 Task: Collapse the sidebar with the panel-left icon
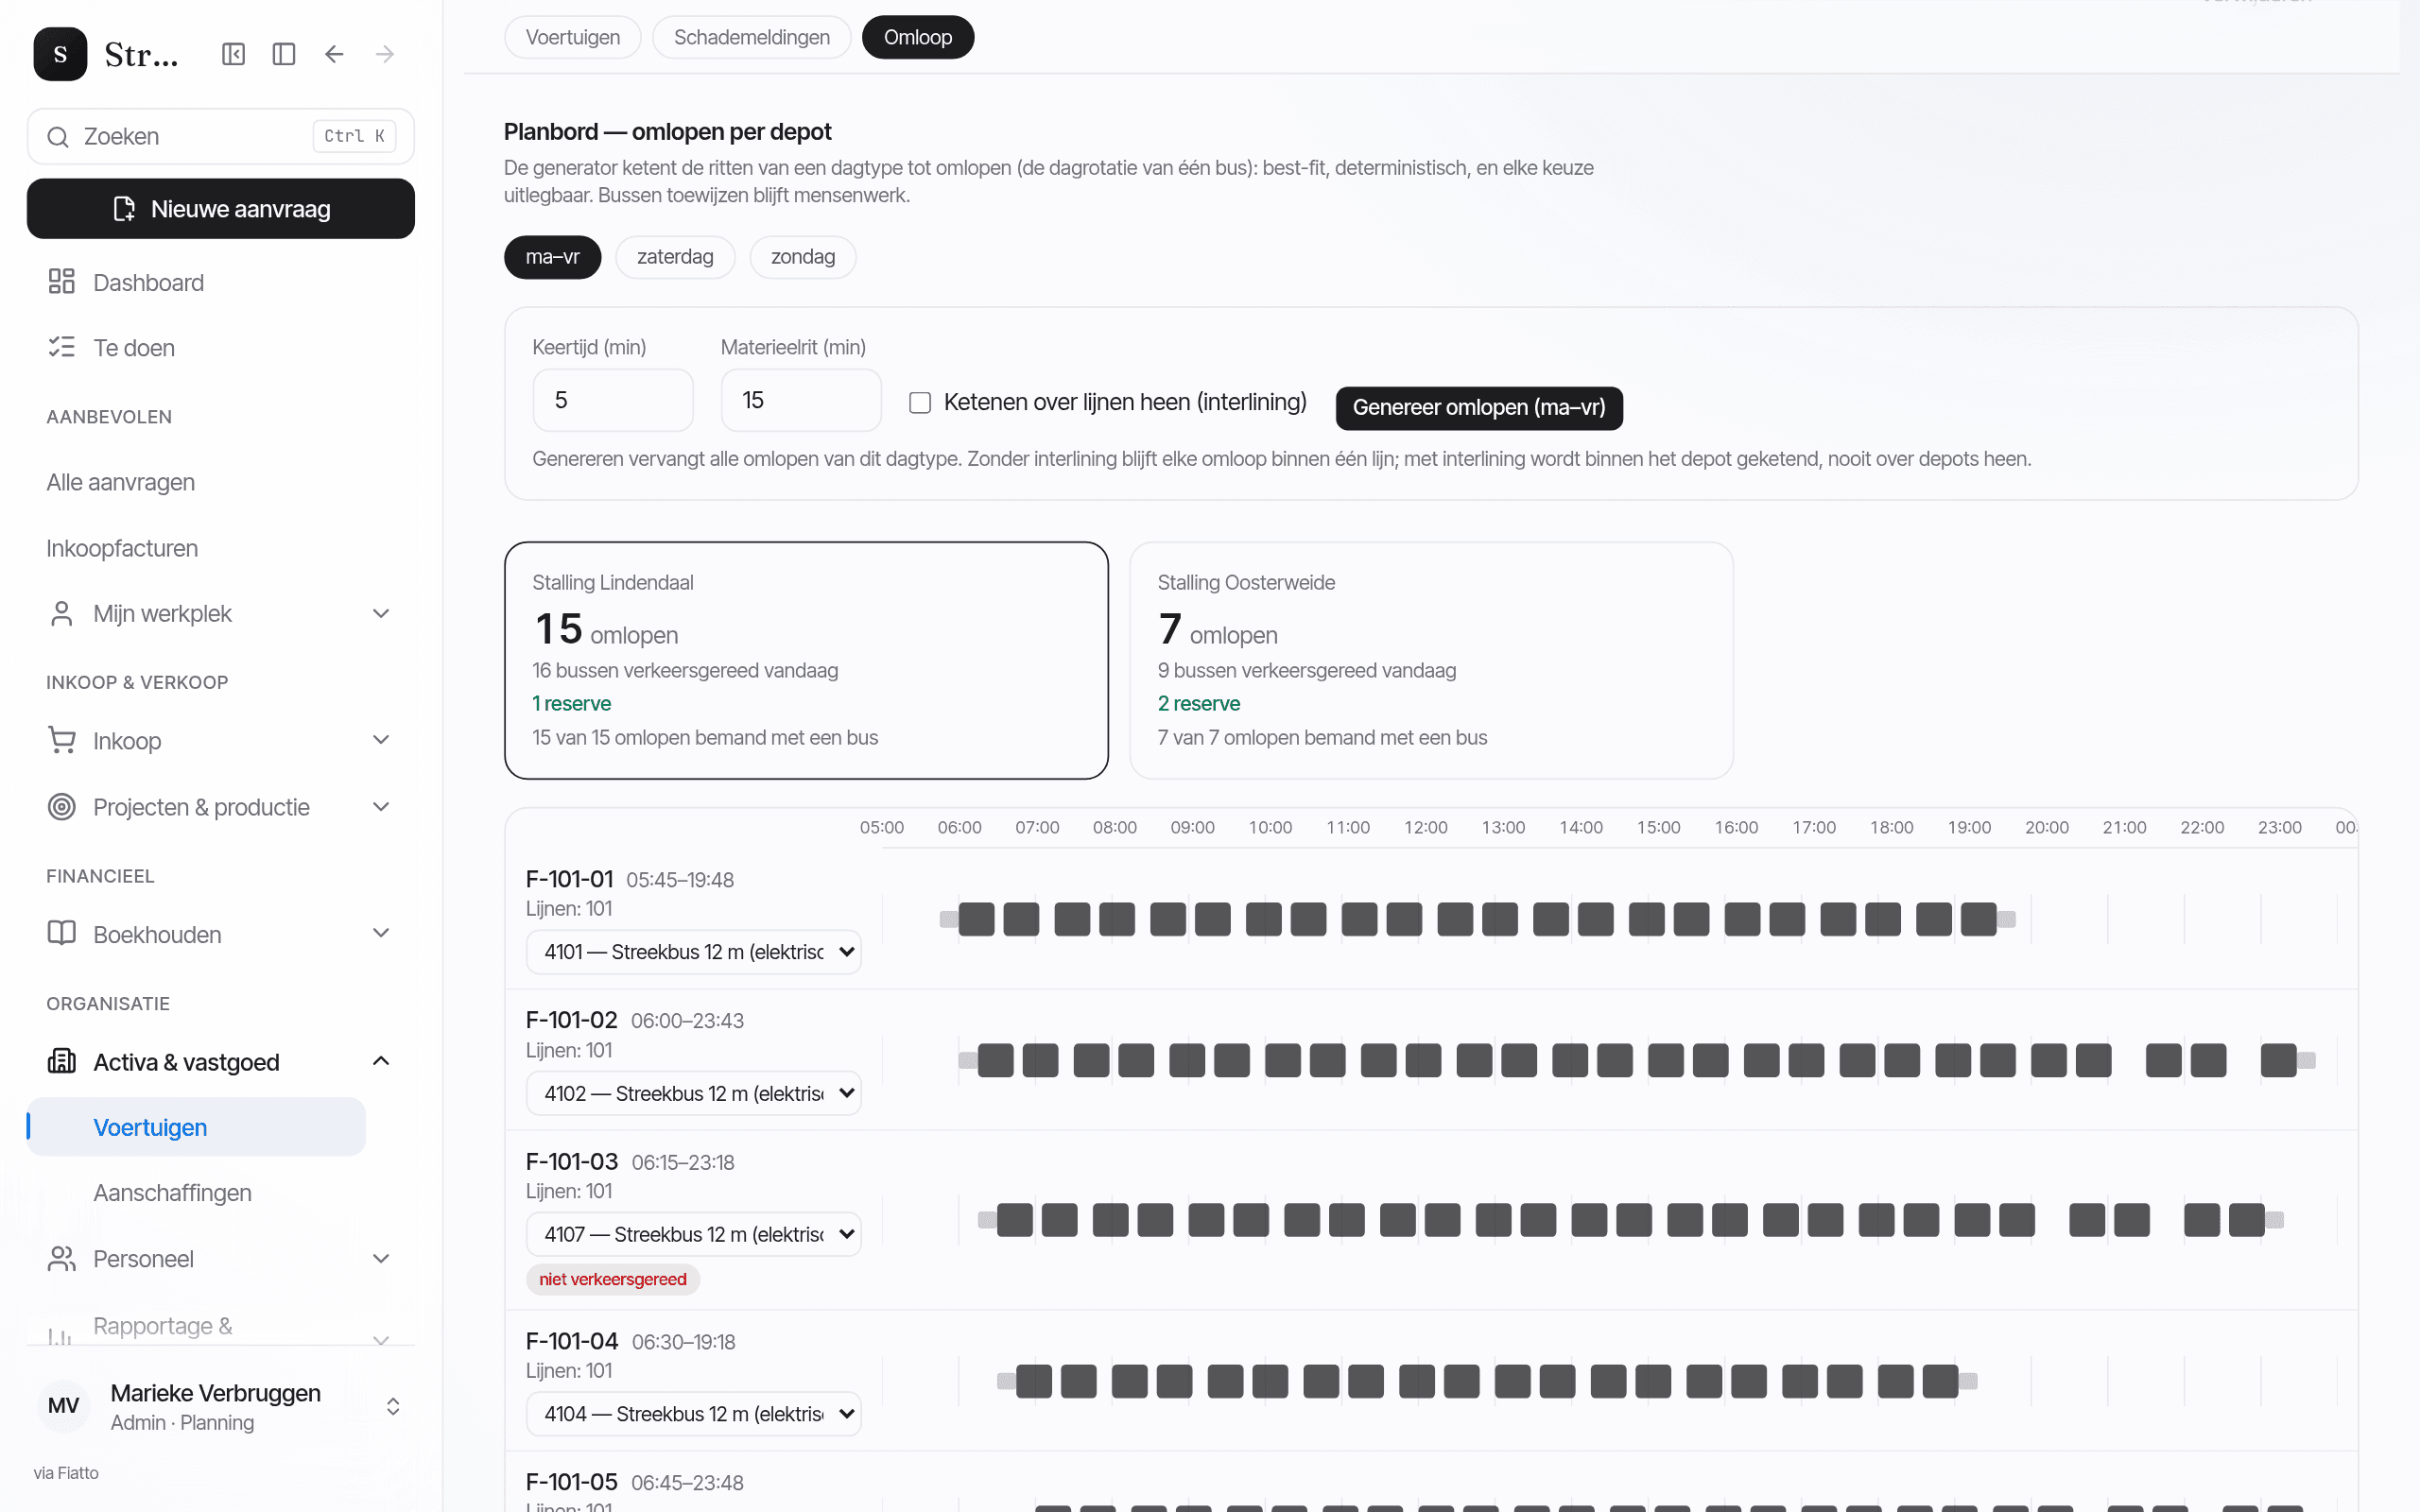tap(233, 54)
